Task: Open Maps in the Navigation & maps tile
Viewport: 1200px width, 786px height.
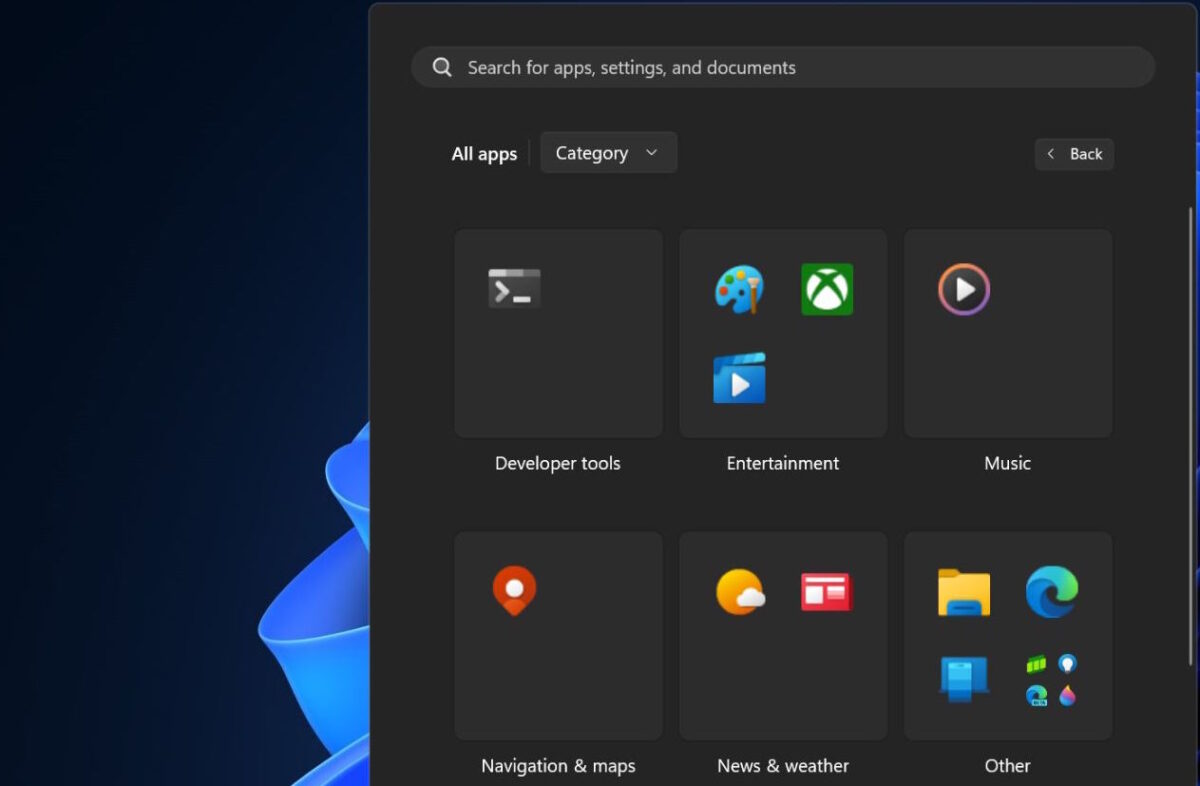Action: 514,590
